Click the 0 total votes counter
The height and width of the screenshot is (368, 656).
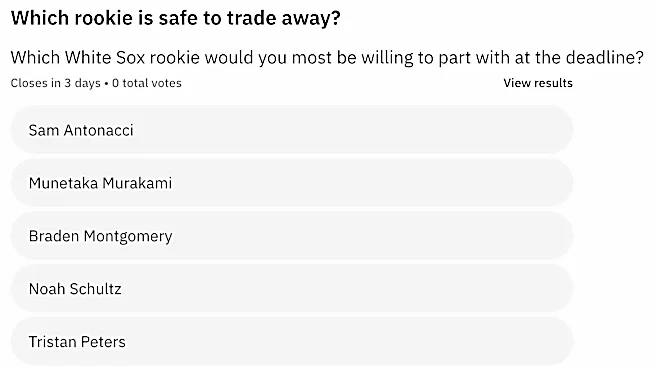(x=147, y=83)
